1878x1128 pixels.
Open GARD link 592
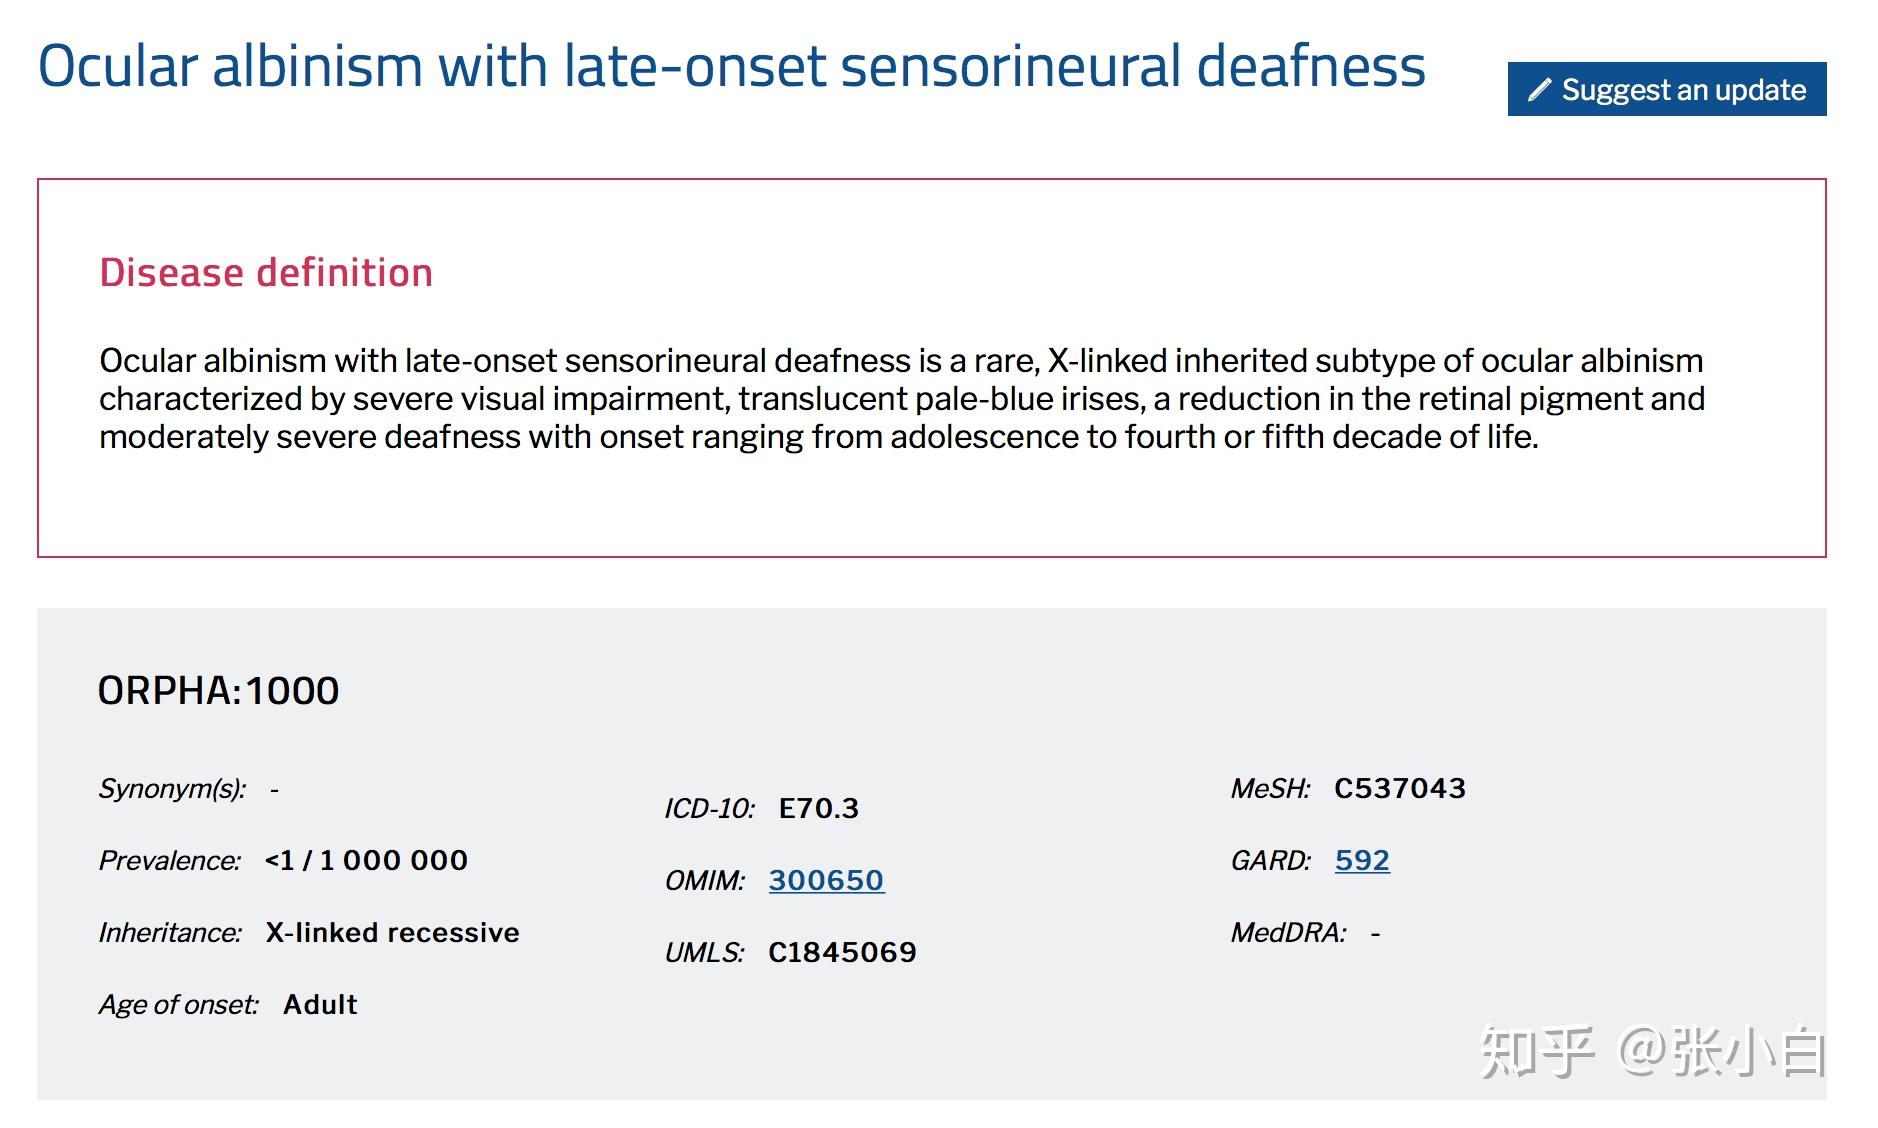(1362, 860)
